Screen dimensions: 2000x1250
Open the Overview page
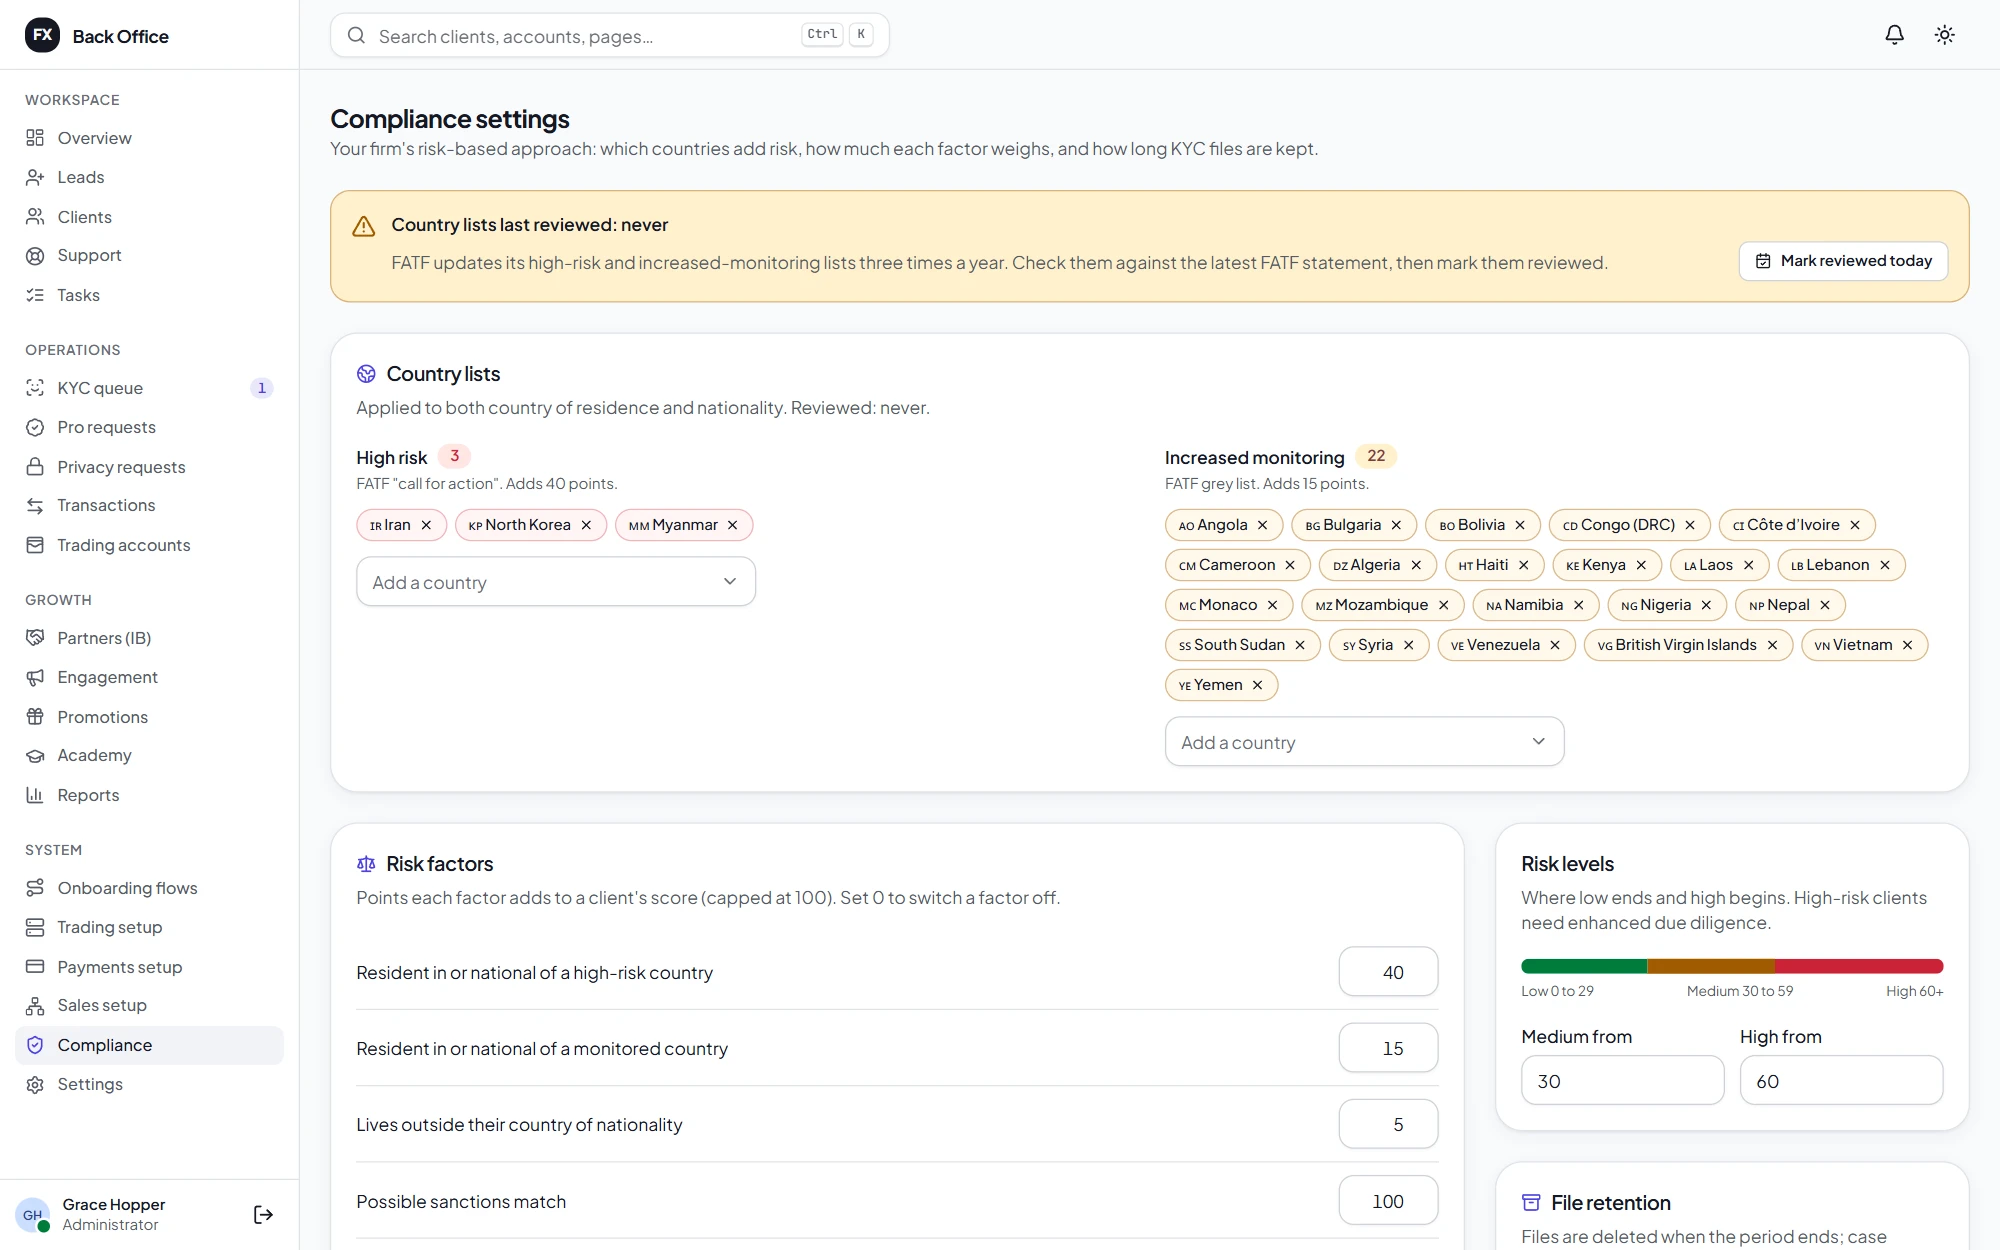click(149, 138)
